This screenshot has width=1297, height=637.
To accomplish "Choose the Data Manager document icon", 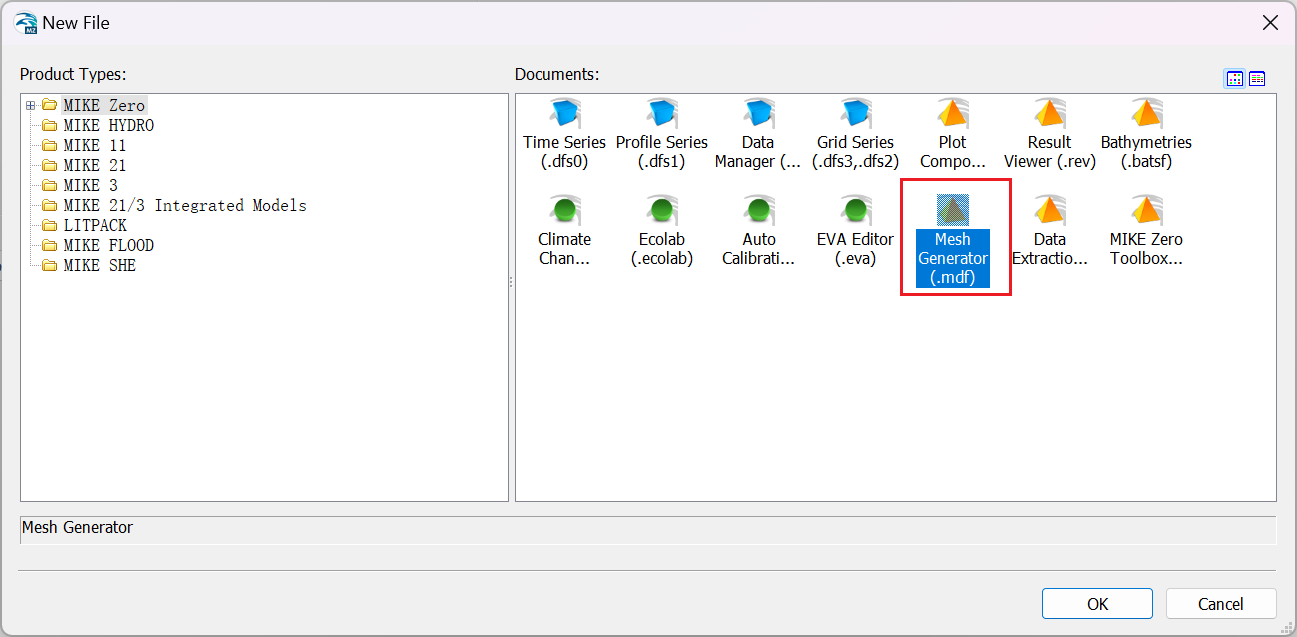I will pyautogui.click(x=758, y=113).
